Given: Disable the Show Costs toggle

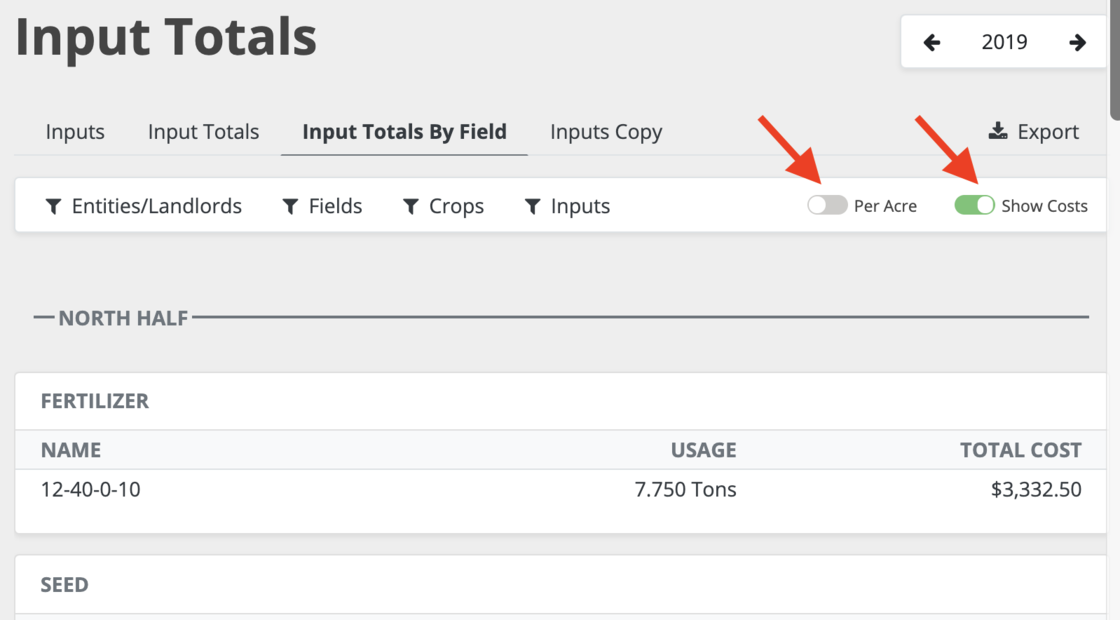Looking at the screenshot, I should pyautogui.click(x=974, y=206).
